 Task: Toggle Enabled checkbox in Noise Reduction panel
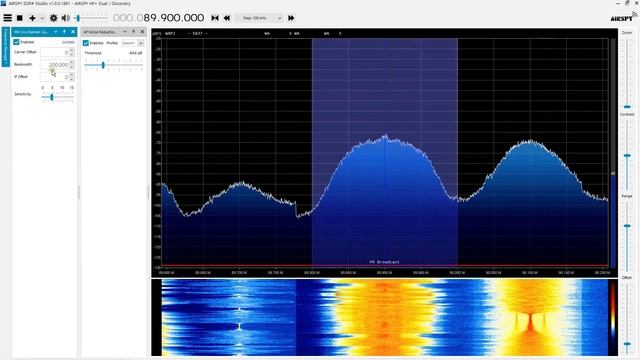click(86, 43)
